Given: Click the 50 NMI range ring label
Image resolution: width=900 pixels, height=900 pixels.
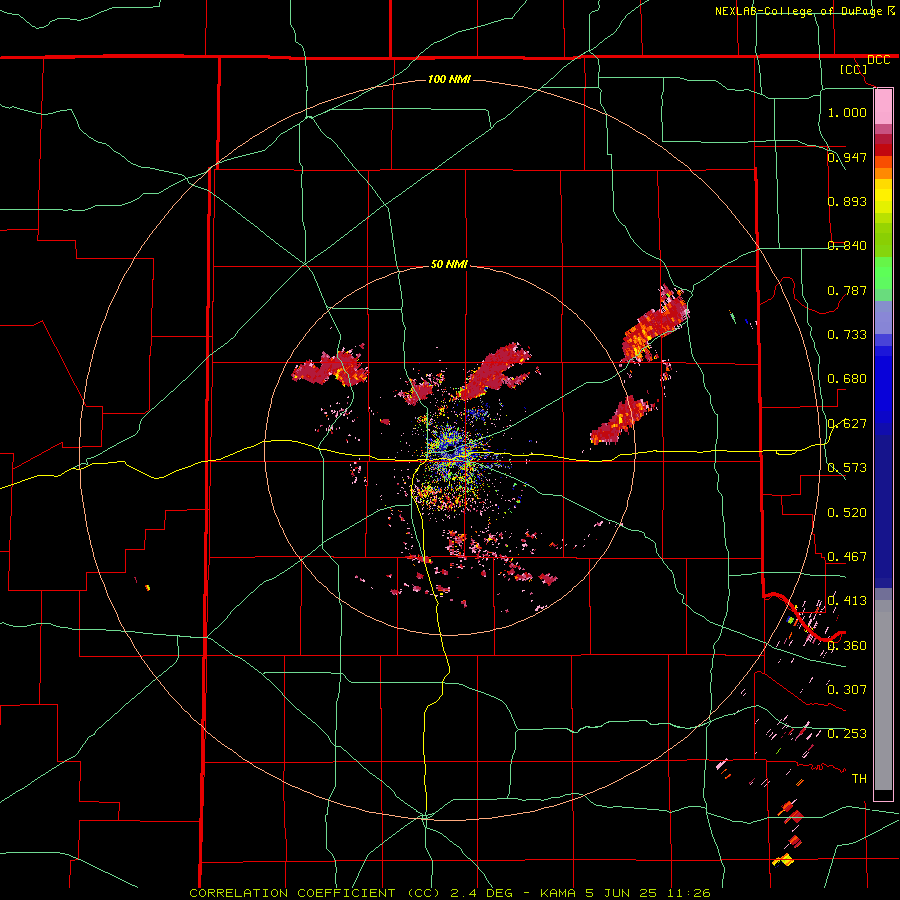Looking at the screenshot, I should 449,265.
